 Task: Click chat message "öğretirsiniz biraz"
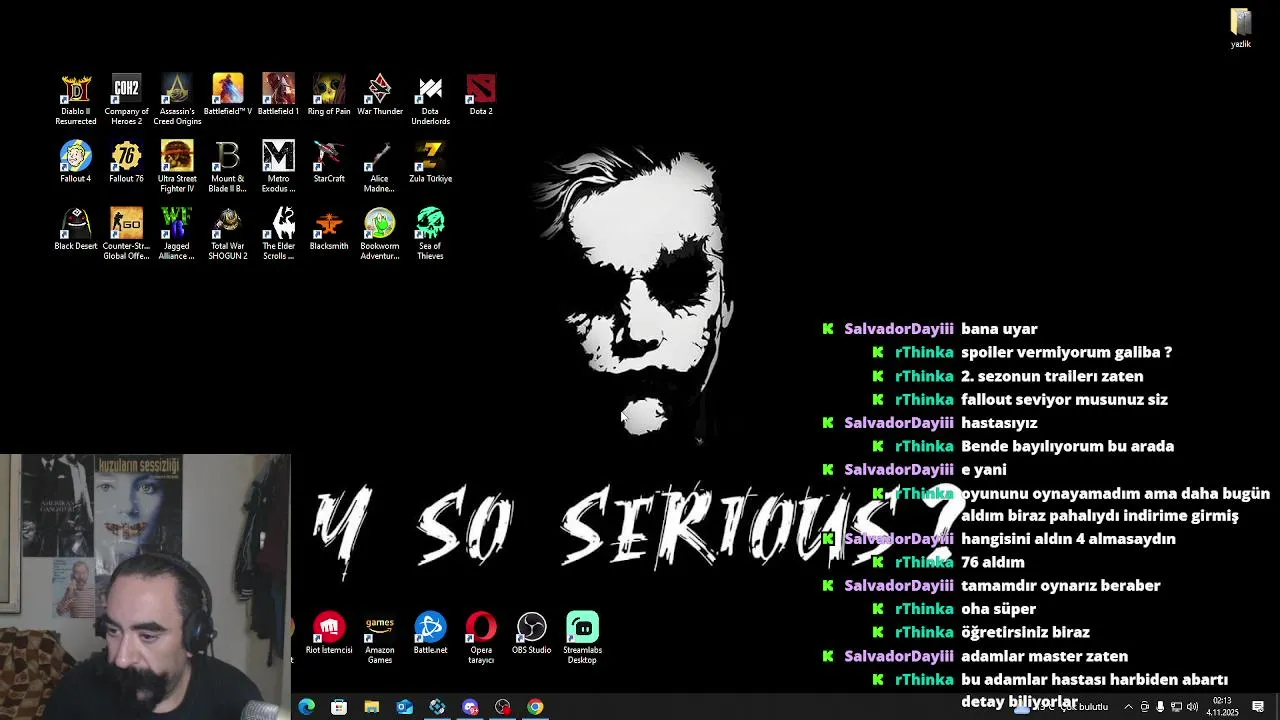coord(1025,632)
